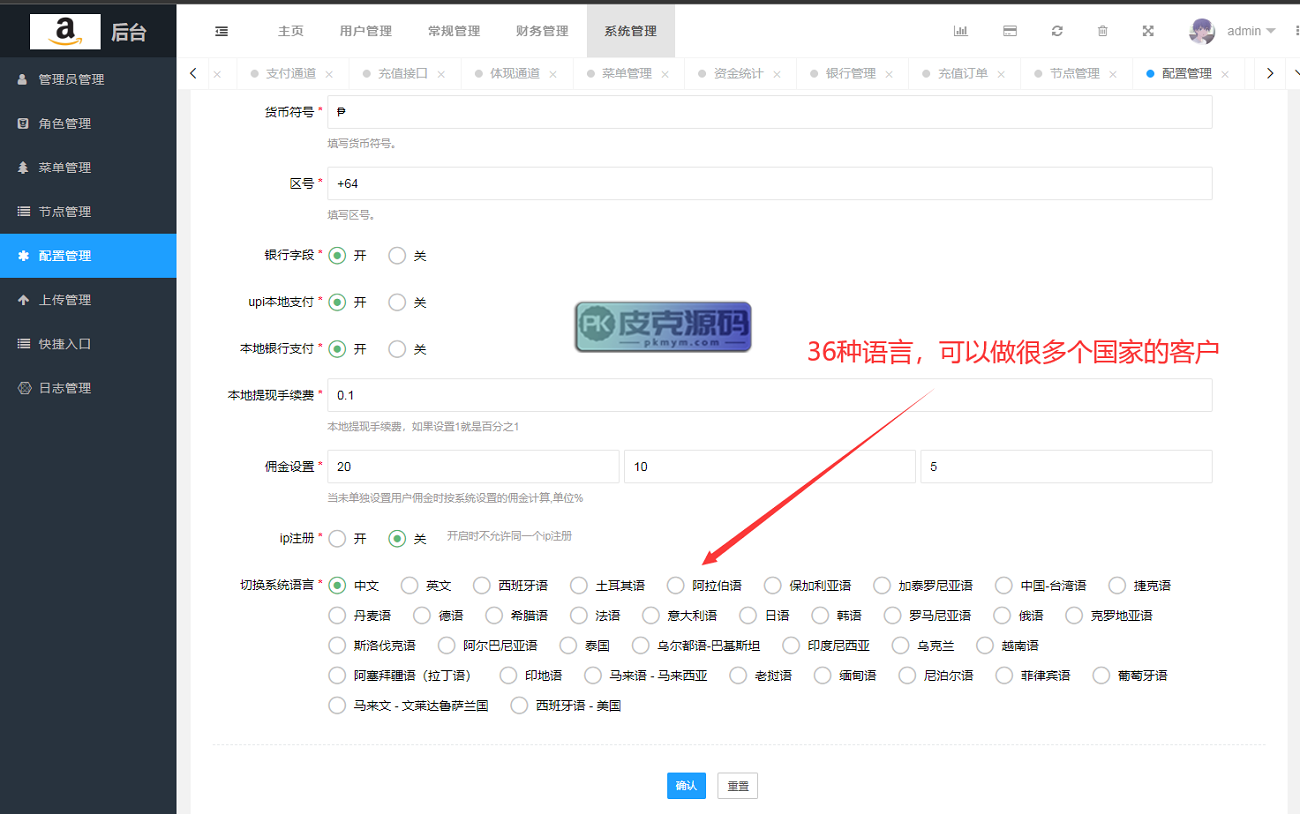Turn off 银行字段 by selecting 关
Viewport: 1300px width, 814px height.
click(397, 256)
